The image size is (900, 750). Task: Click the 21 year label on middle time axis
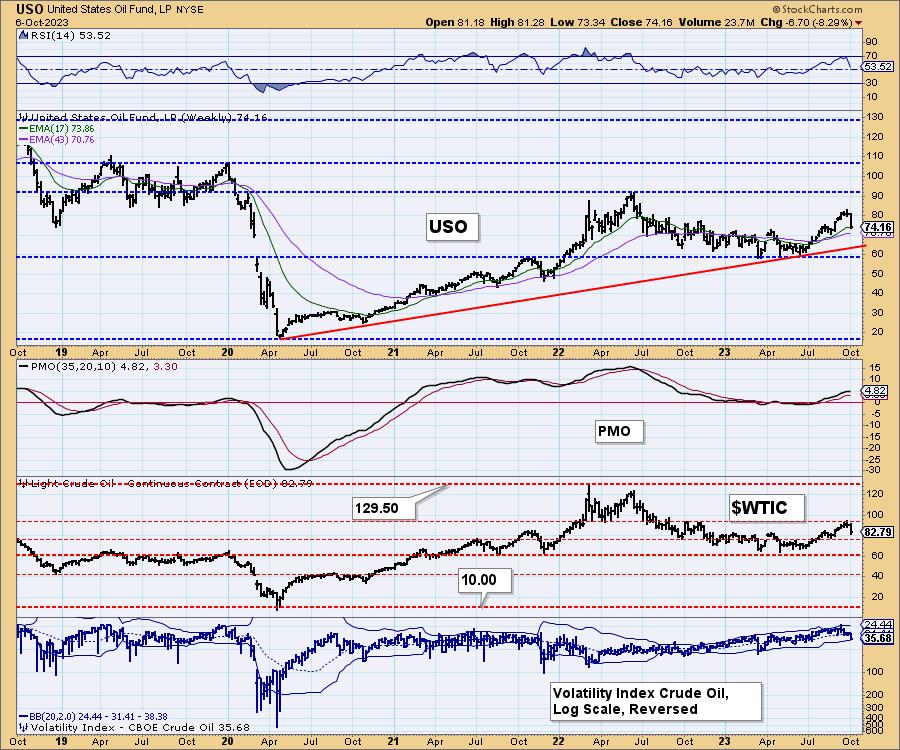pos(393,352)
